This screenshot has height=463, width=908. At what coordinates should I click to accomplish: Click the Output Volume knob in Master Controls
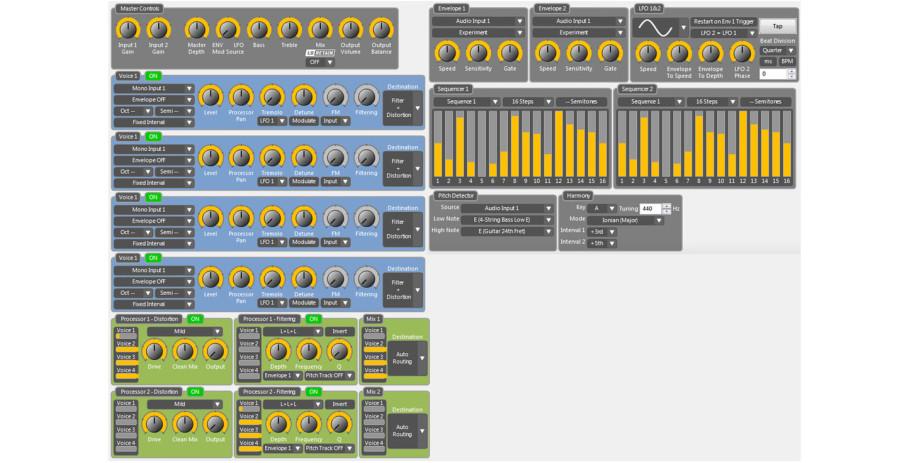[x=350, y=28]
